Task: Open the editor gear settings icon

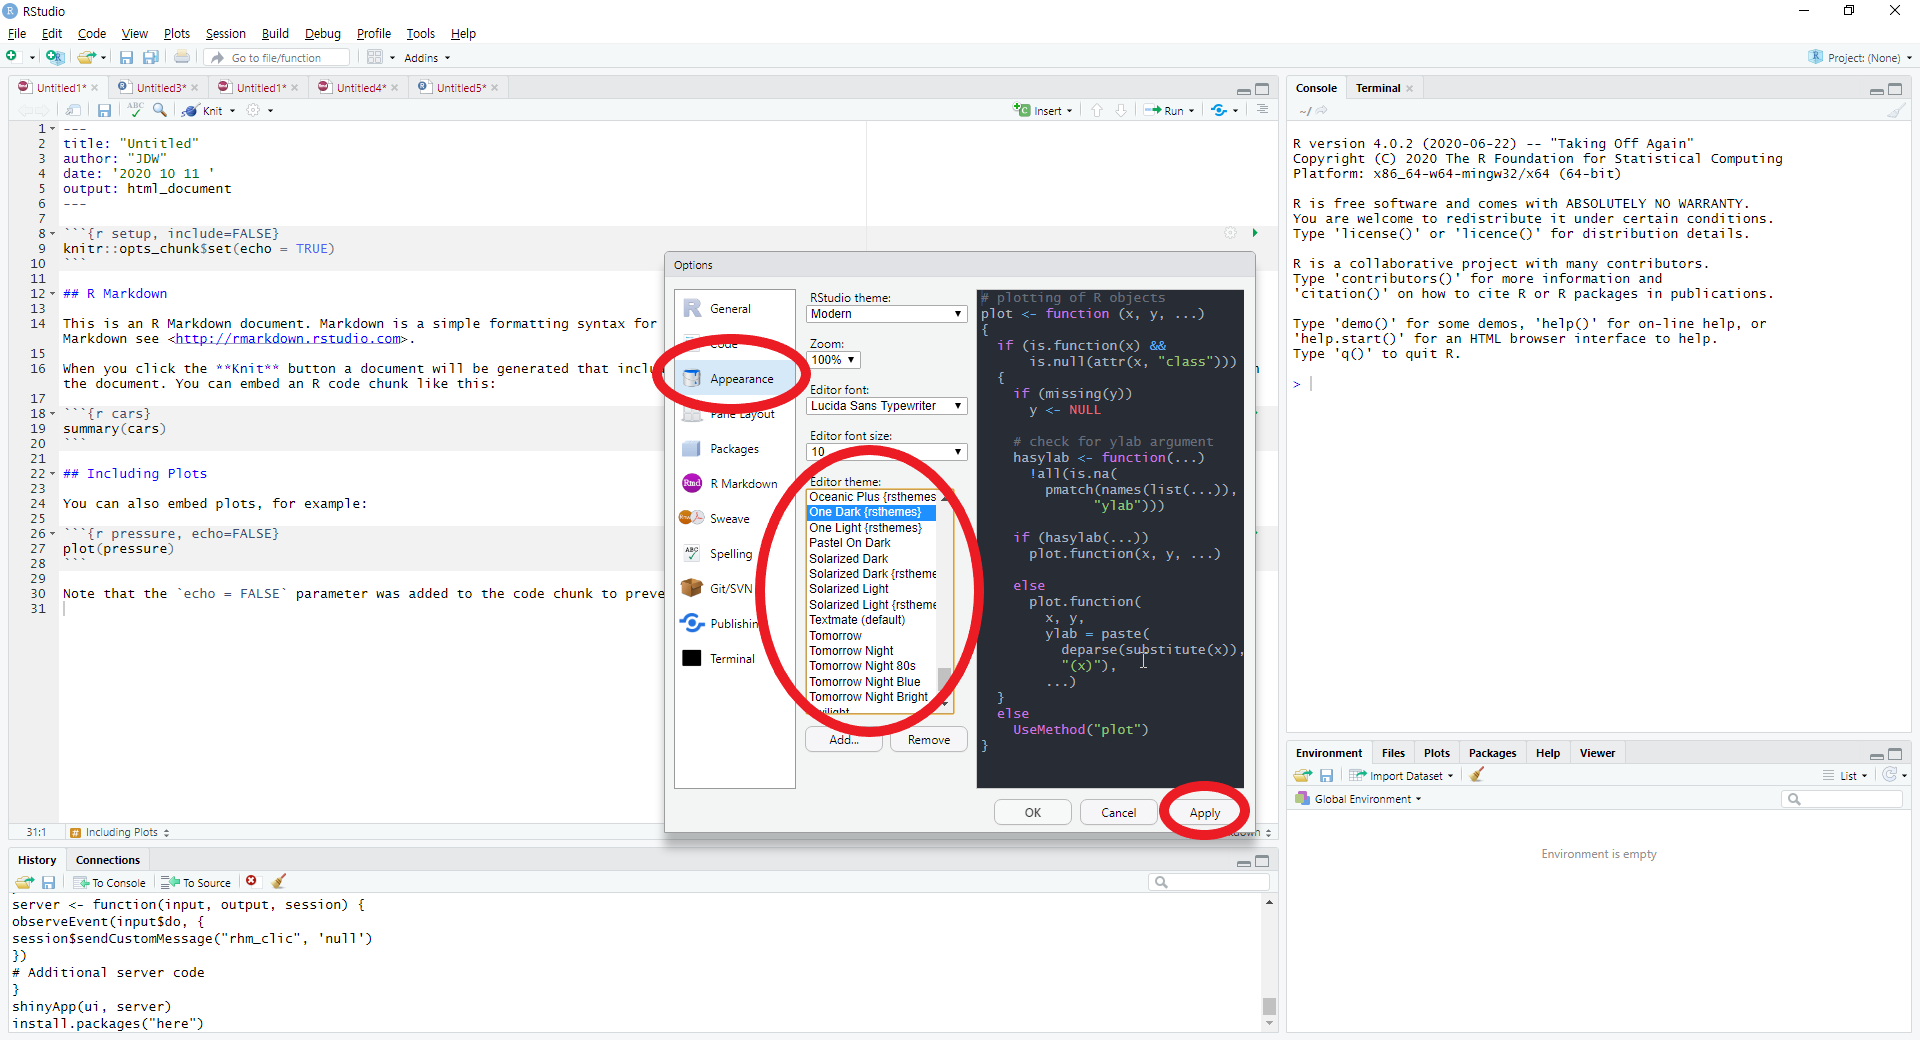Action: (x=253, y=110)
